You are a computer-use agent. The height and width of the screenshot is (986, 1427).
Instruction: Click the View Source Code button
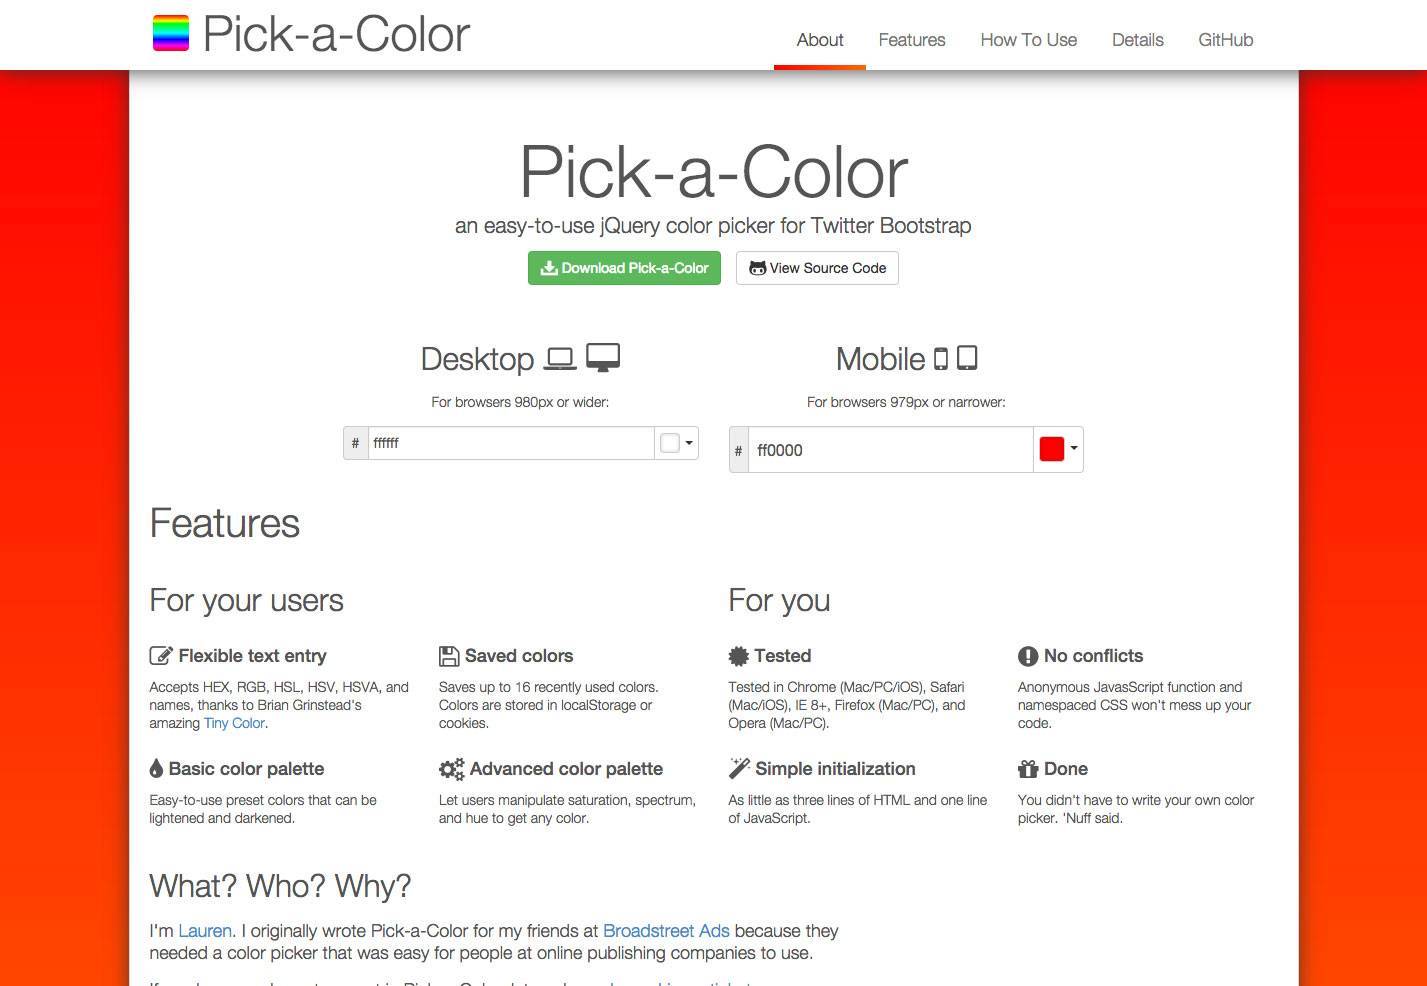click(817, 268)
